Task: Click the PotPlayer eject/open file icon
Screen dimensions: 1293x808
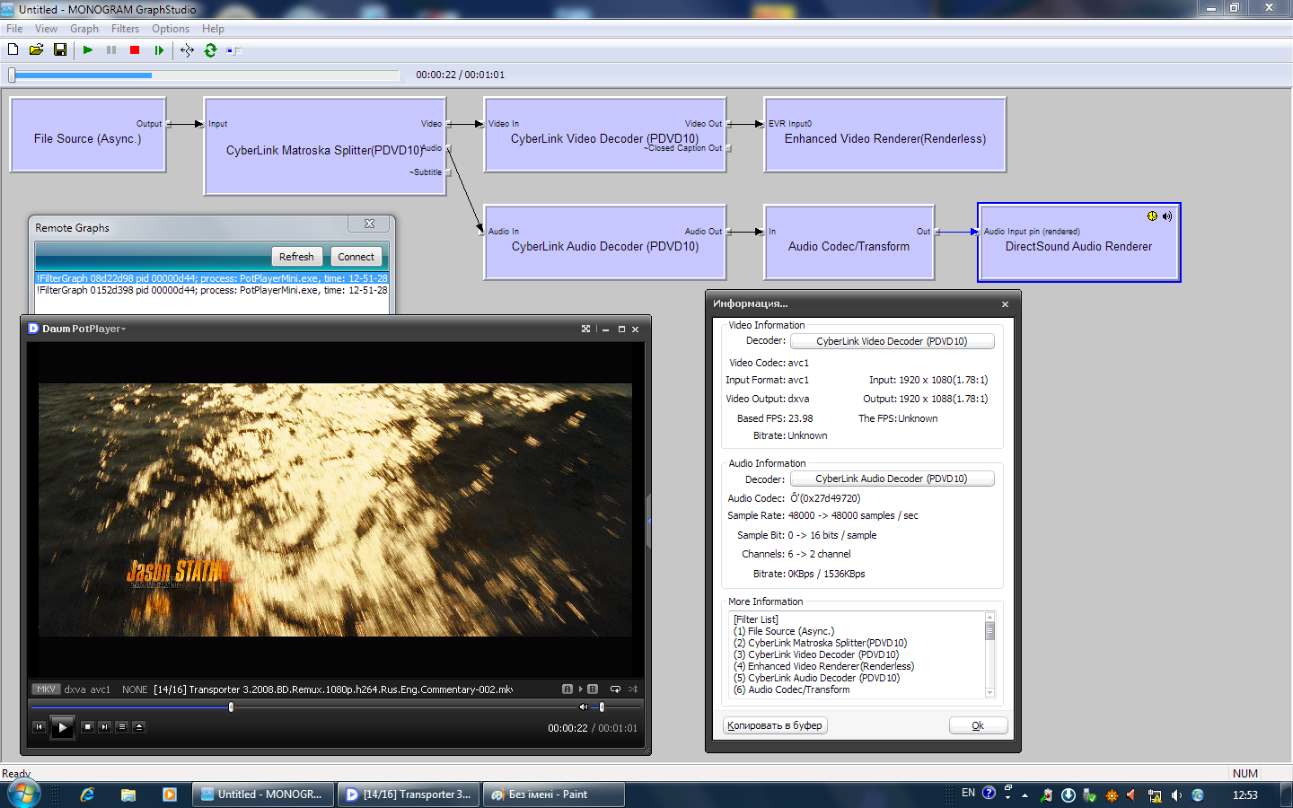Action: [138, 727]
